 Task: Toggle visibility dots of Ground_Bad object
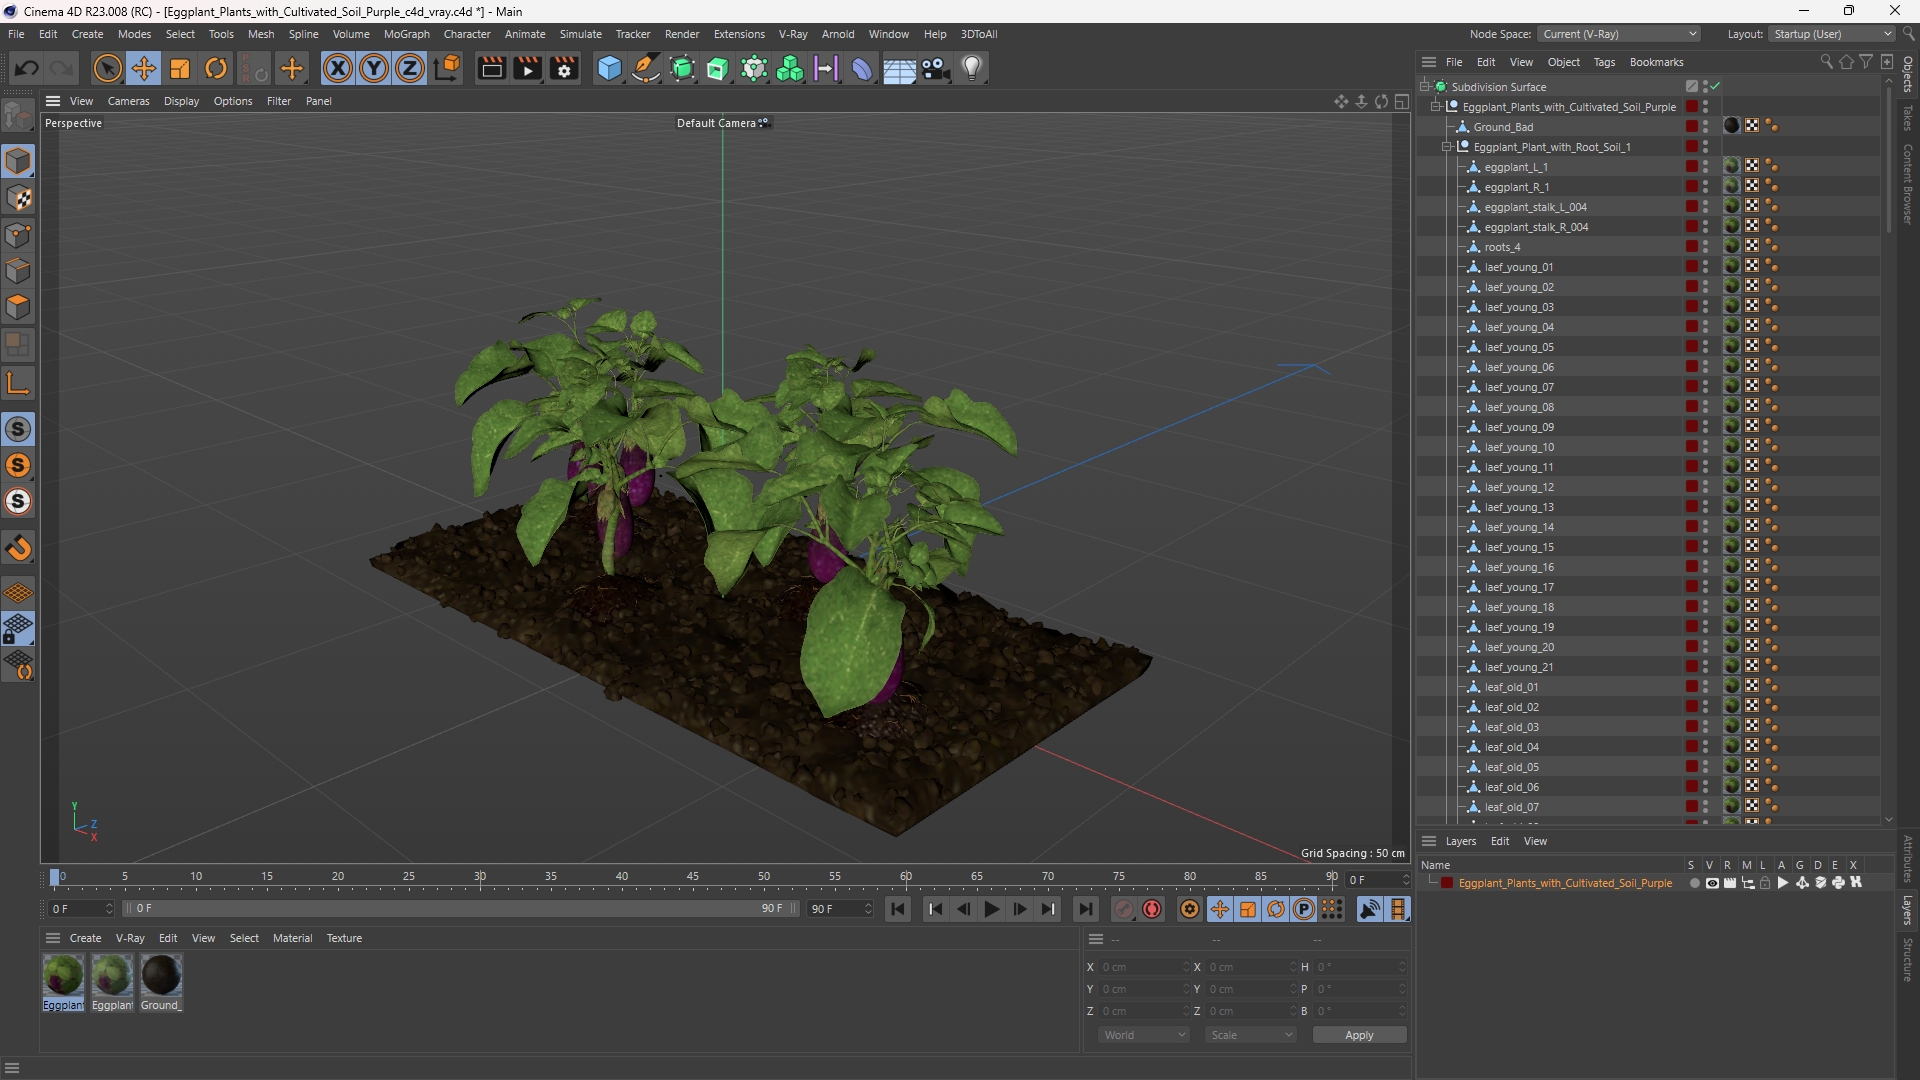pyautogui.click(x=1705, y=126)
